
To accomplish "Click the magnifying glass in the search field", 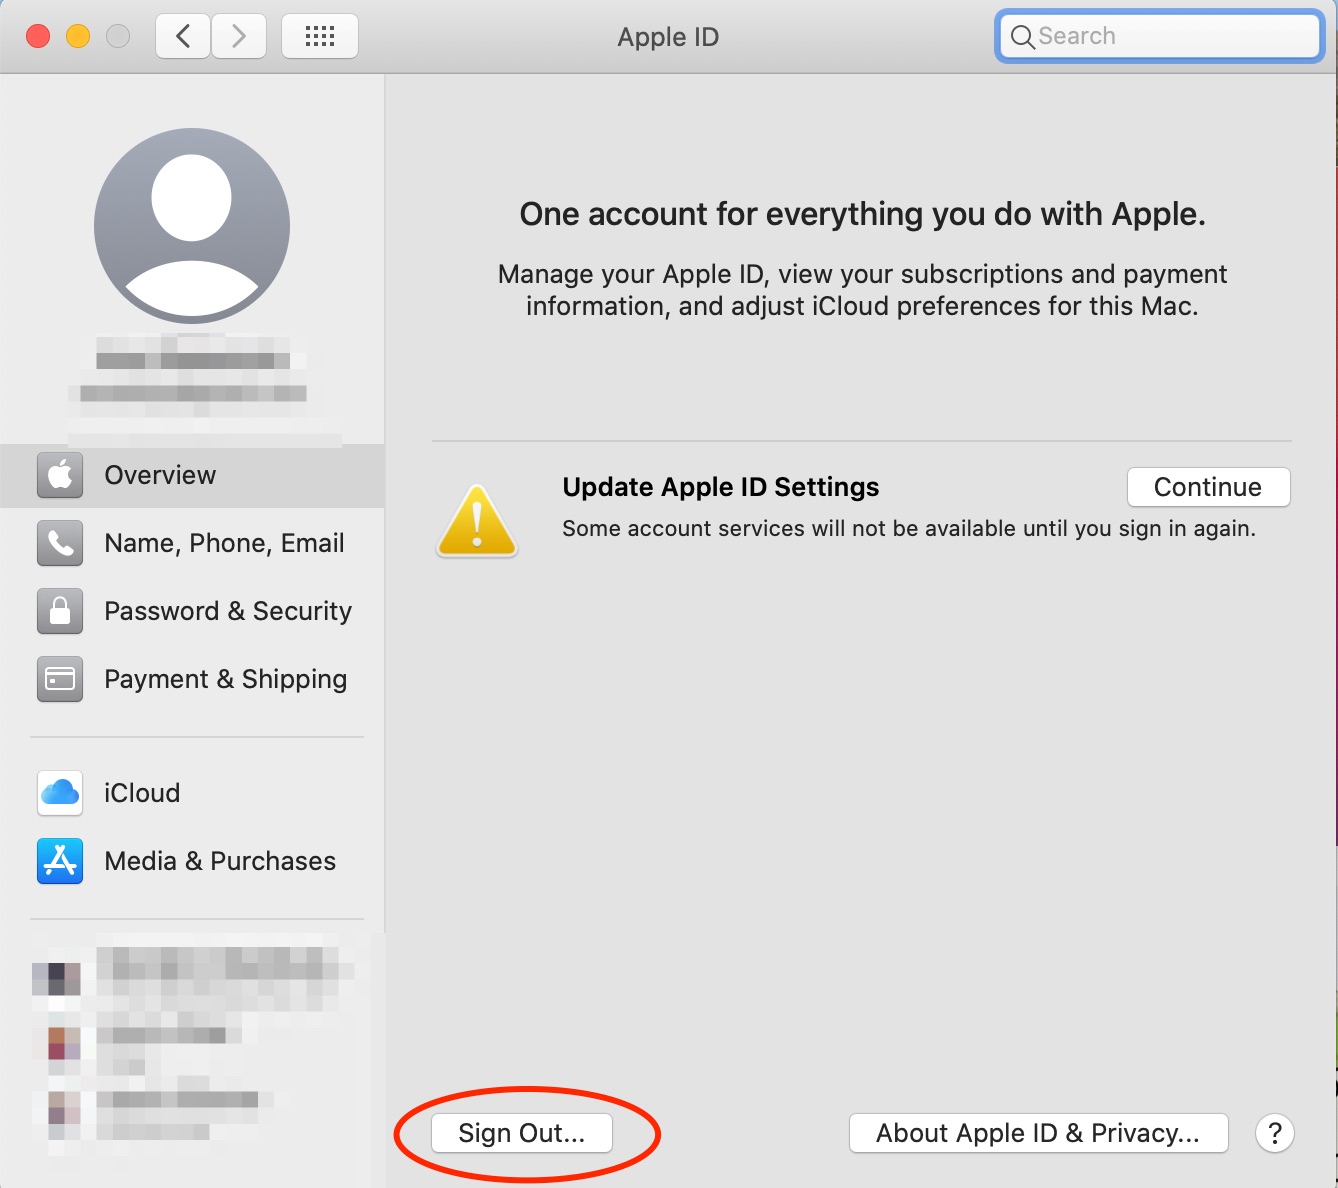I will tap(1022, 37).
